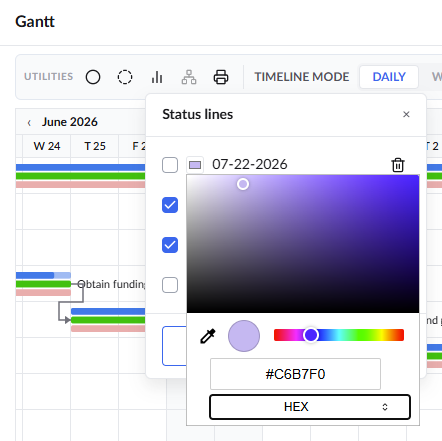Click the hierarchy tree utility icon
442x441 pixels.
pos(189,77)
